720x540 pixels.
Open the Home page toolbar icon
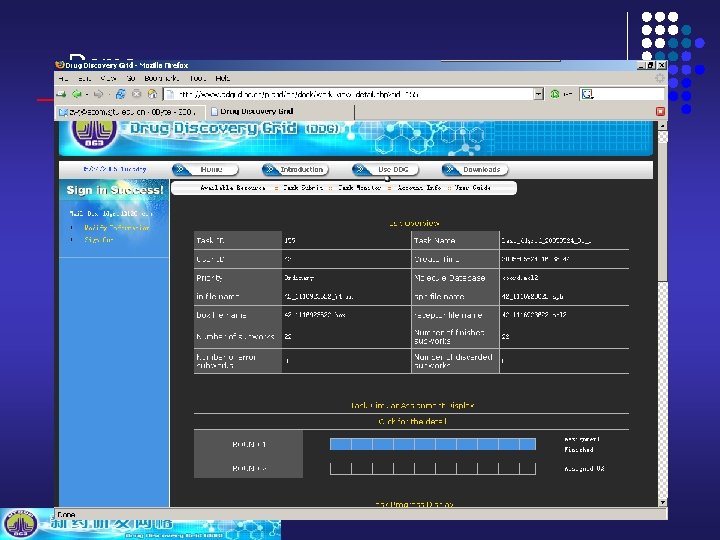click(x=152, y=94)
